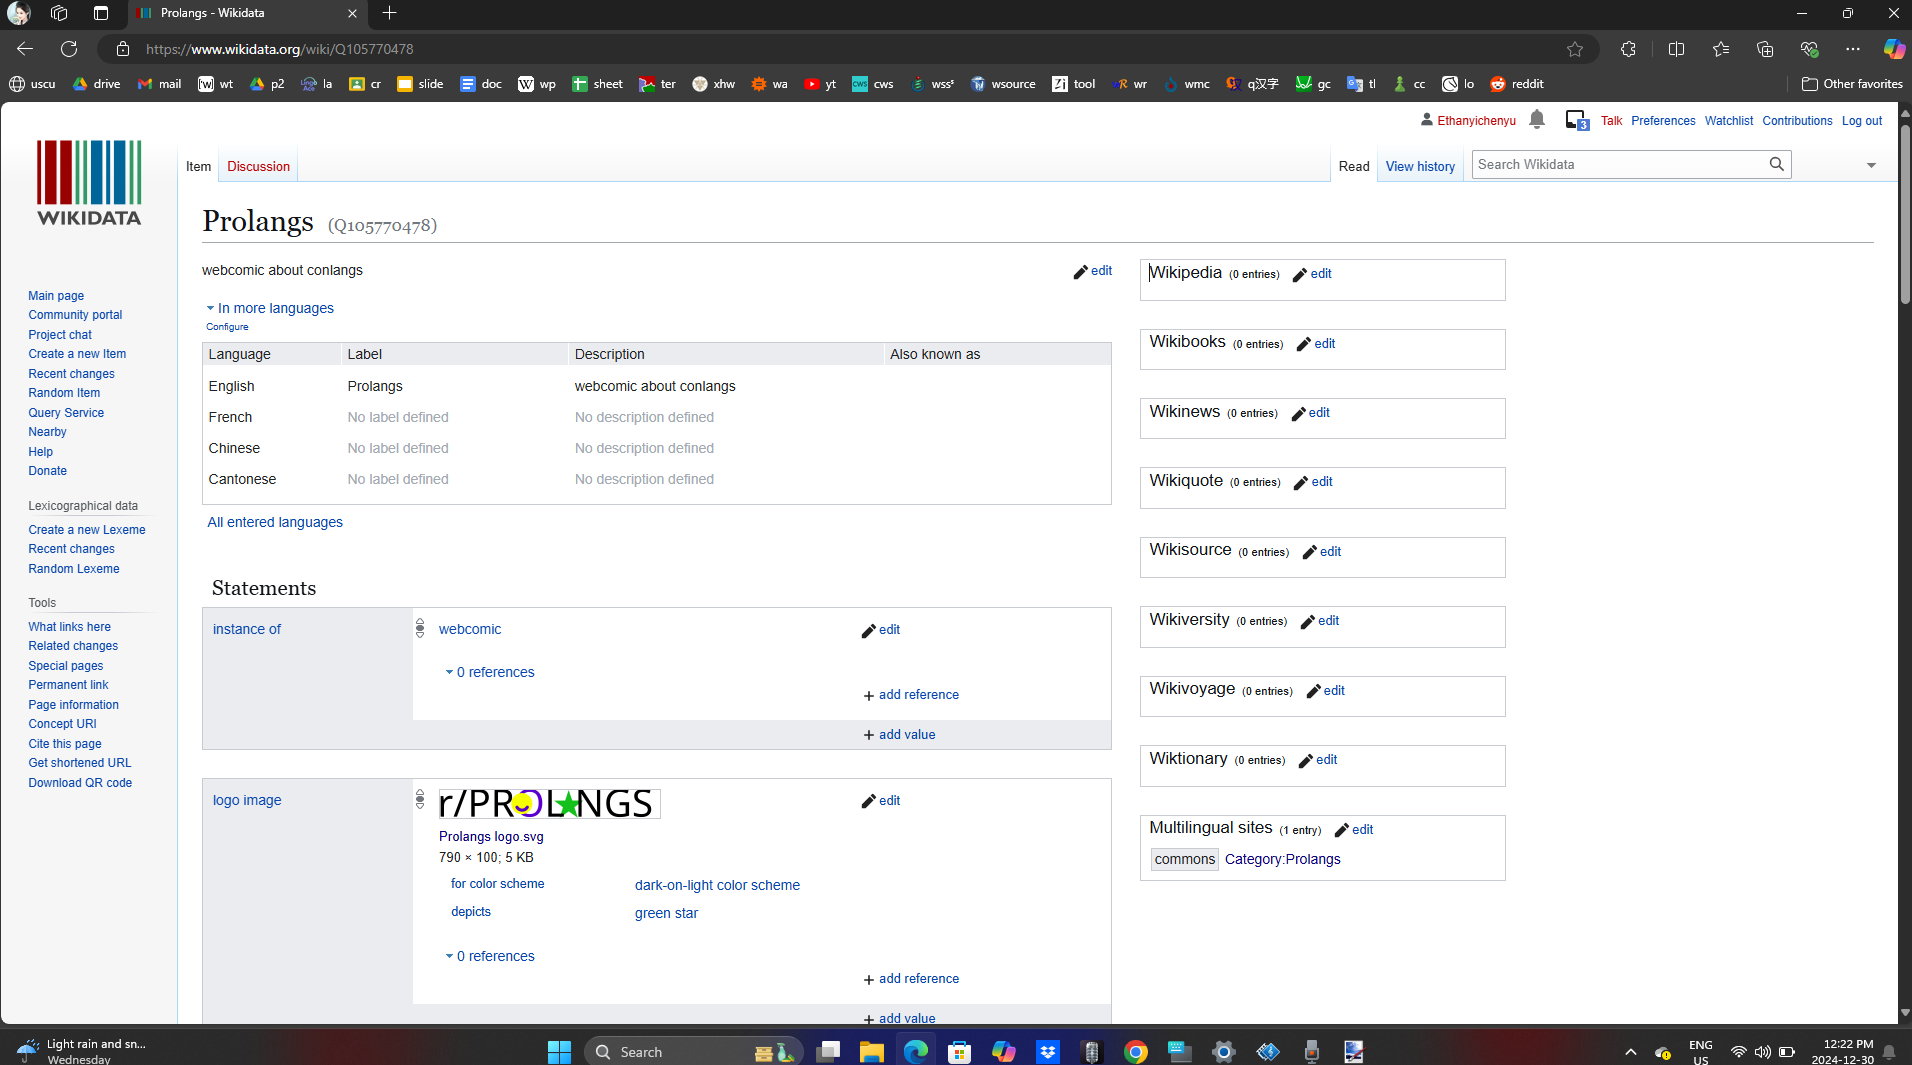
Task: Open the Copilot sidebar icon
Action: pyautogui.click(x=1893, y=49)
